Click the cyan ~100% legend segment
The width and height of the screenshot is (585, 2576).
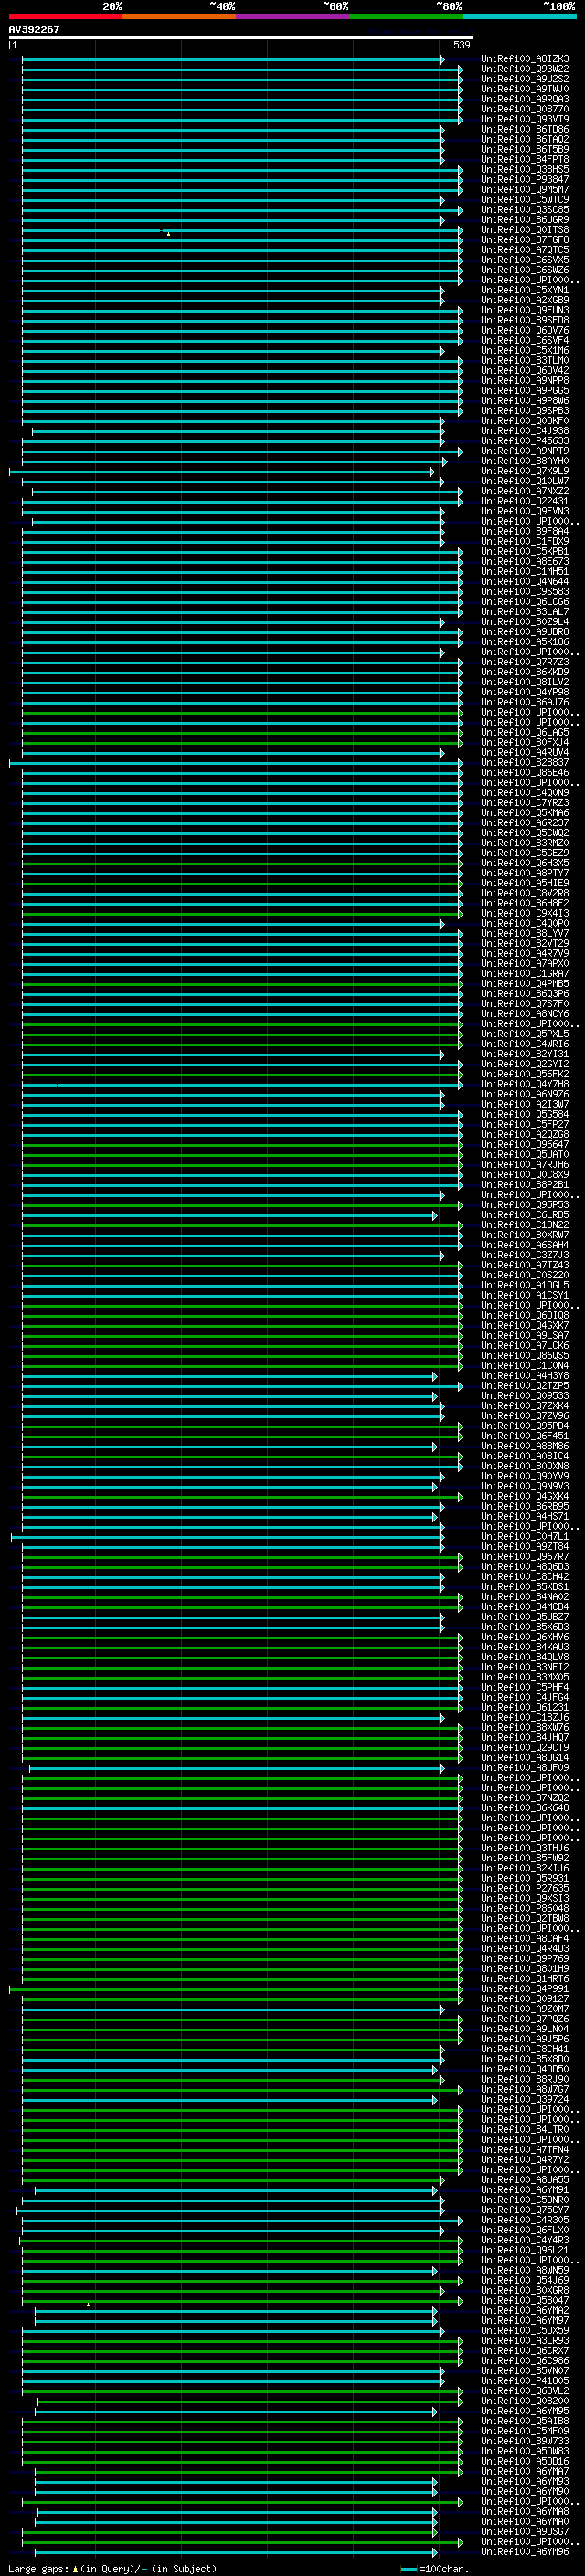click(x=519, y=16)
